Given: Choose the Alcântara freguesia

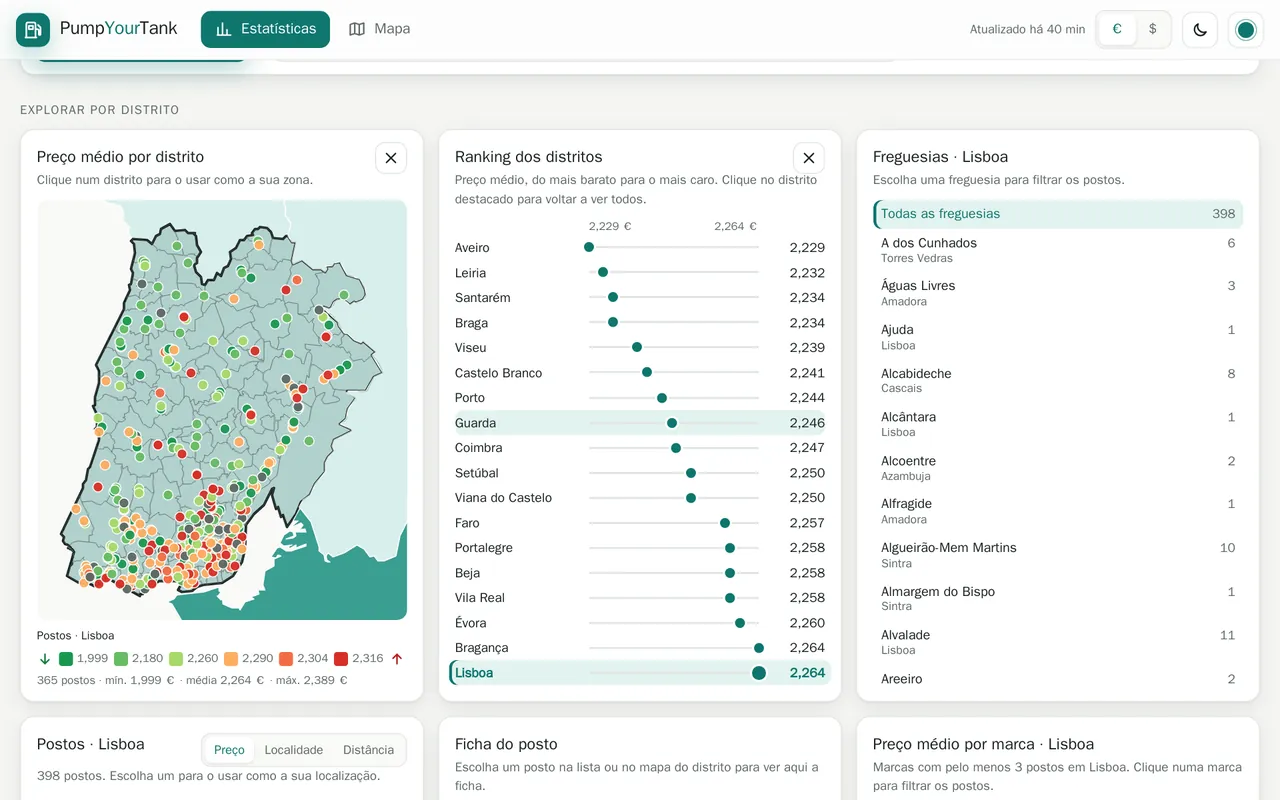Looking at the screenshot, I should (x=1058, y=424).
